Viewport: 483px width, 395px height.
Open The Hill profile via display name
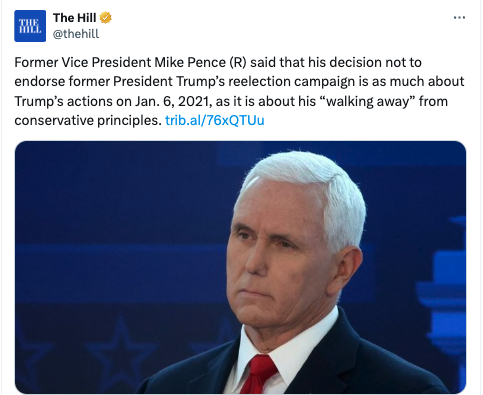coord(74,18)
